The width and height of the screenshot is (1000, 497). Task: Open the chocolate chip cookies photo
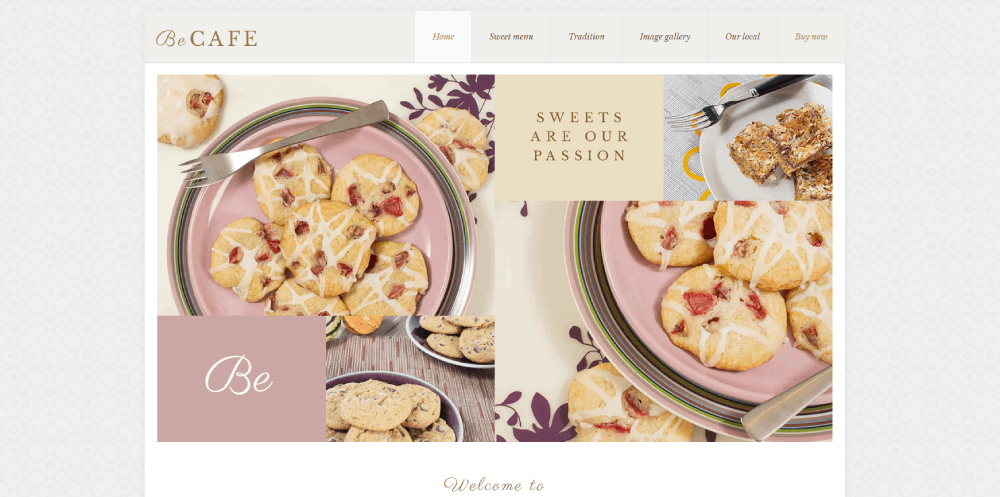pos(410,378)
